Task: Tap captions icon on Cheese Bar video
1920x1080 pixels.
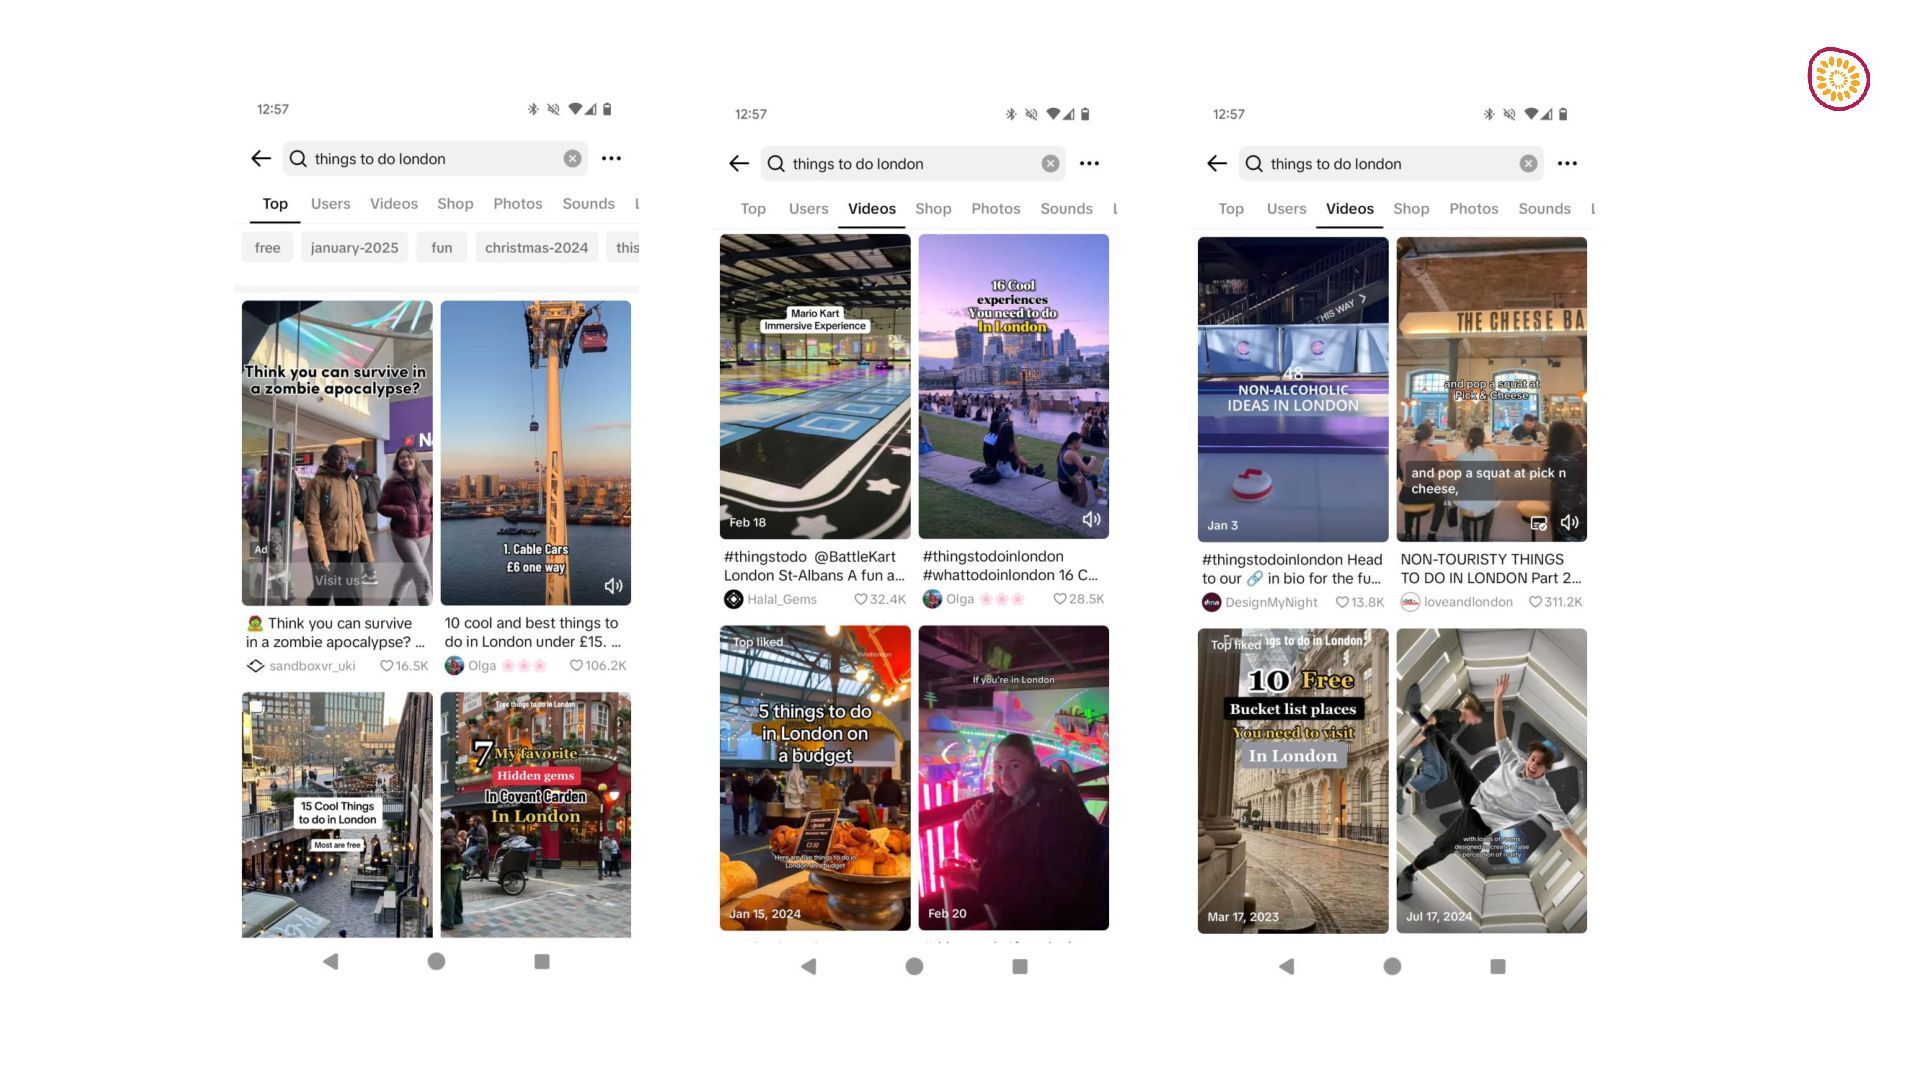Action: (x=1539, y=523)
